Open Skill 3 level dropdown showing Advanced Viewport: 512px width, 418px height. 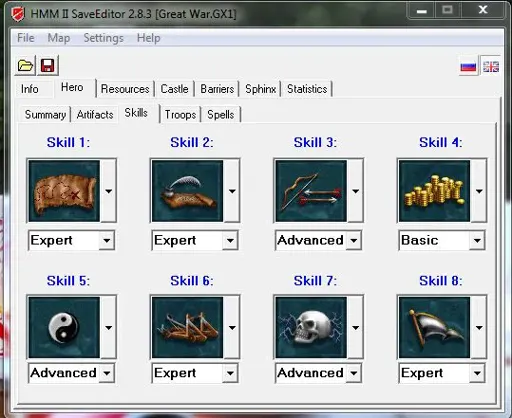318,240
